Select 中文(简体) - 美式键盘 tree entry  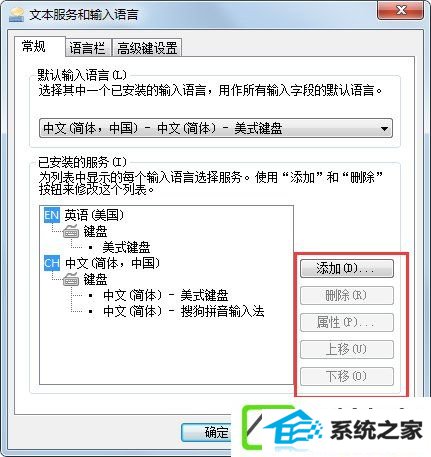tap(166, 295)
